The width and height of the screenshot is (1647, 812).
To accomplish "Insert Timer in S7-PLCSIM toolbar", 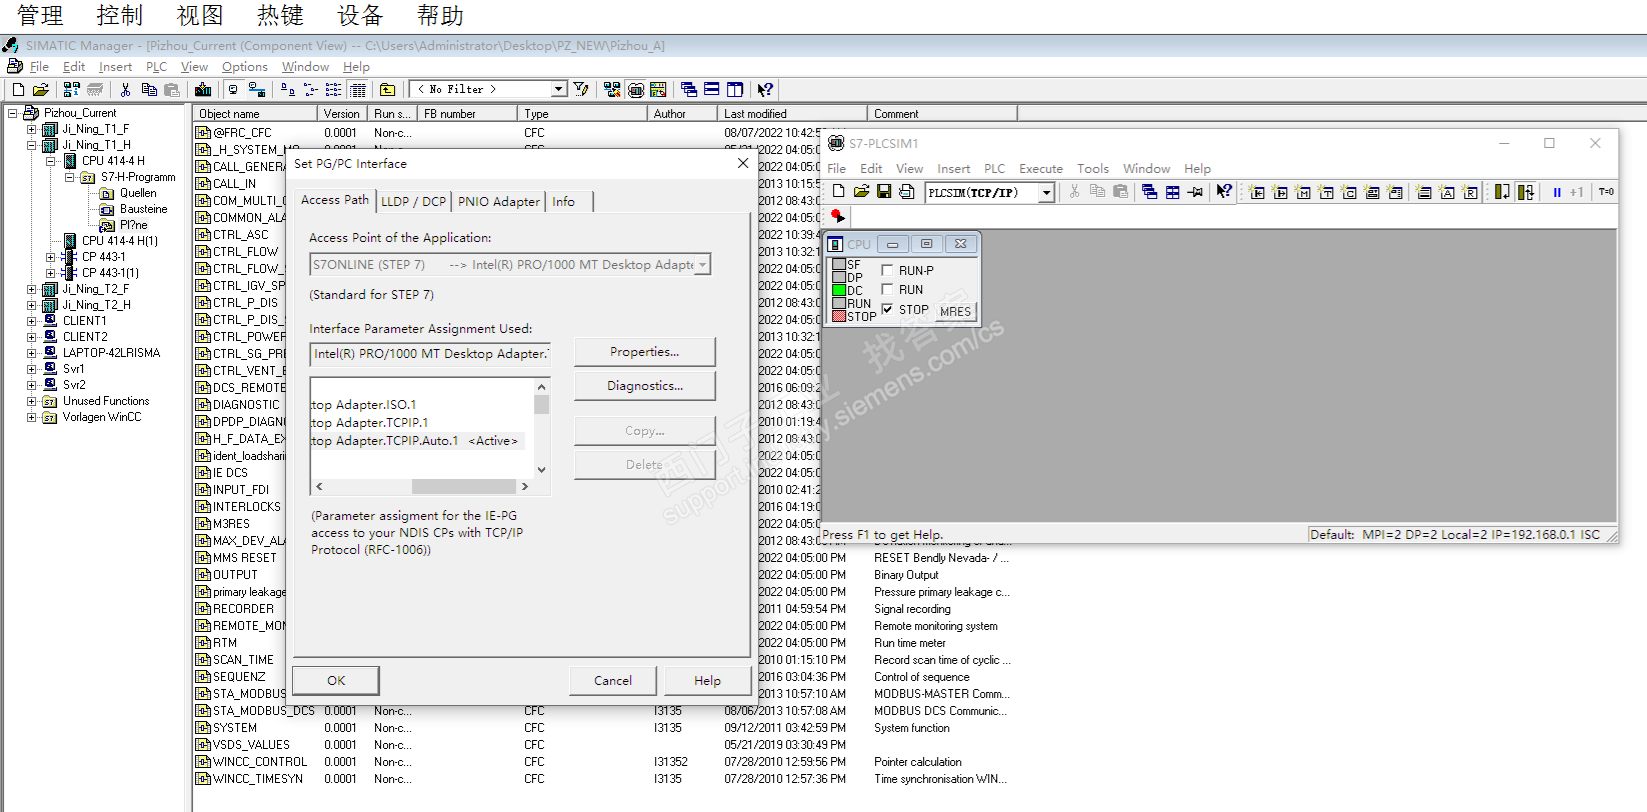I will pos(1327,192).
